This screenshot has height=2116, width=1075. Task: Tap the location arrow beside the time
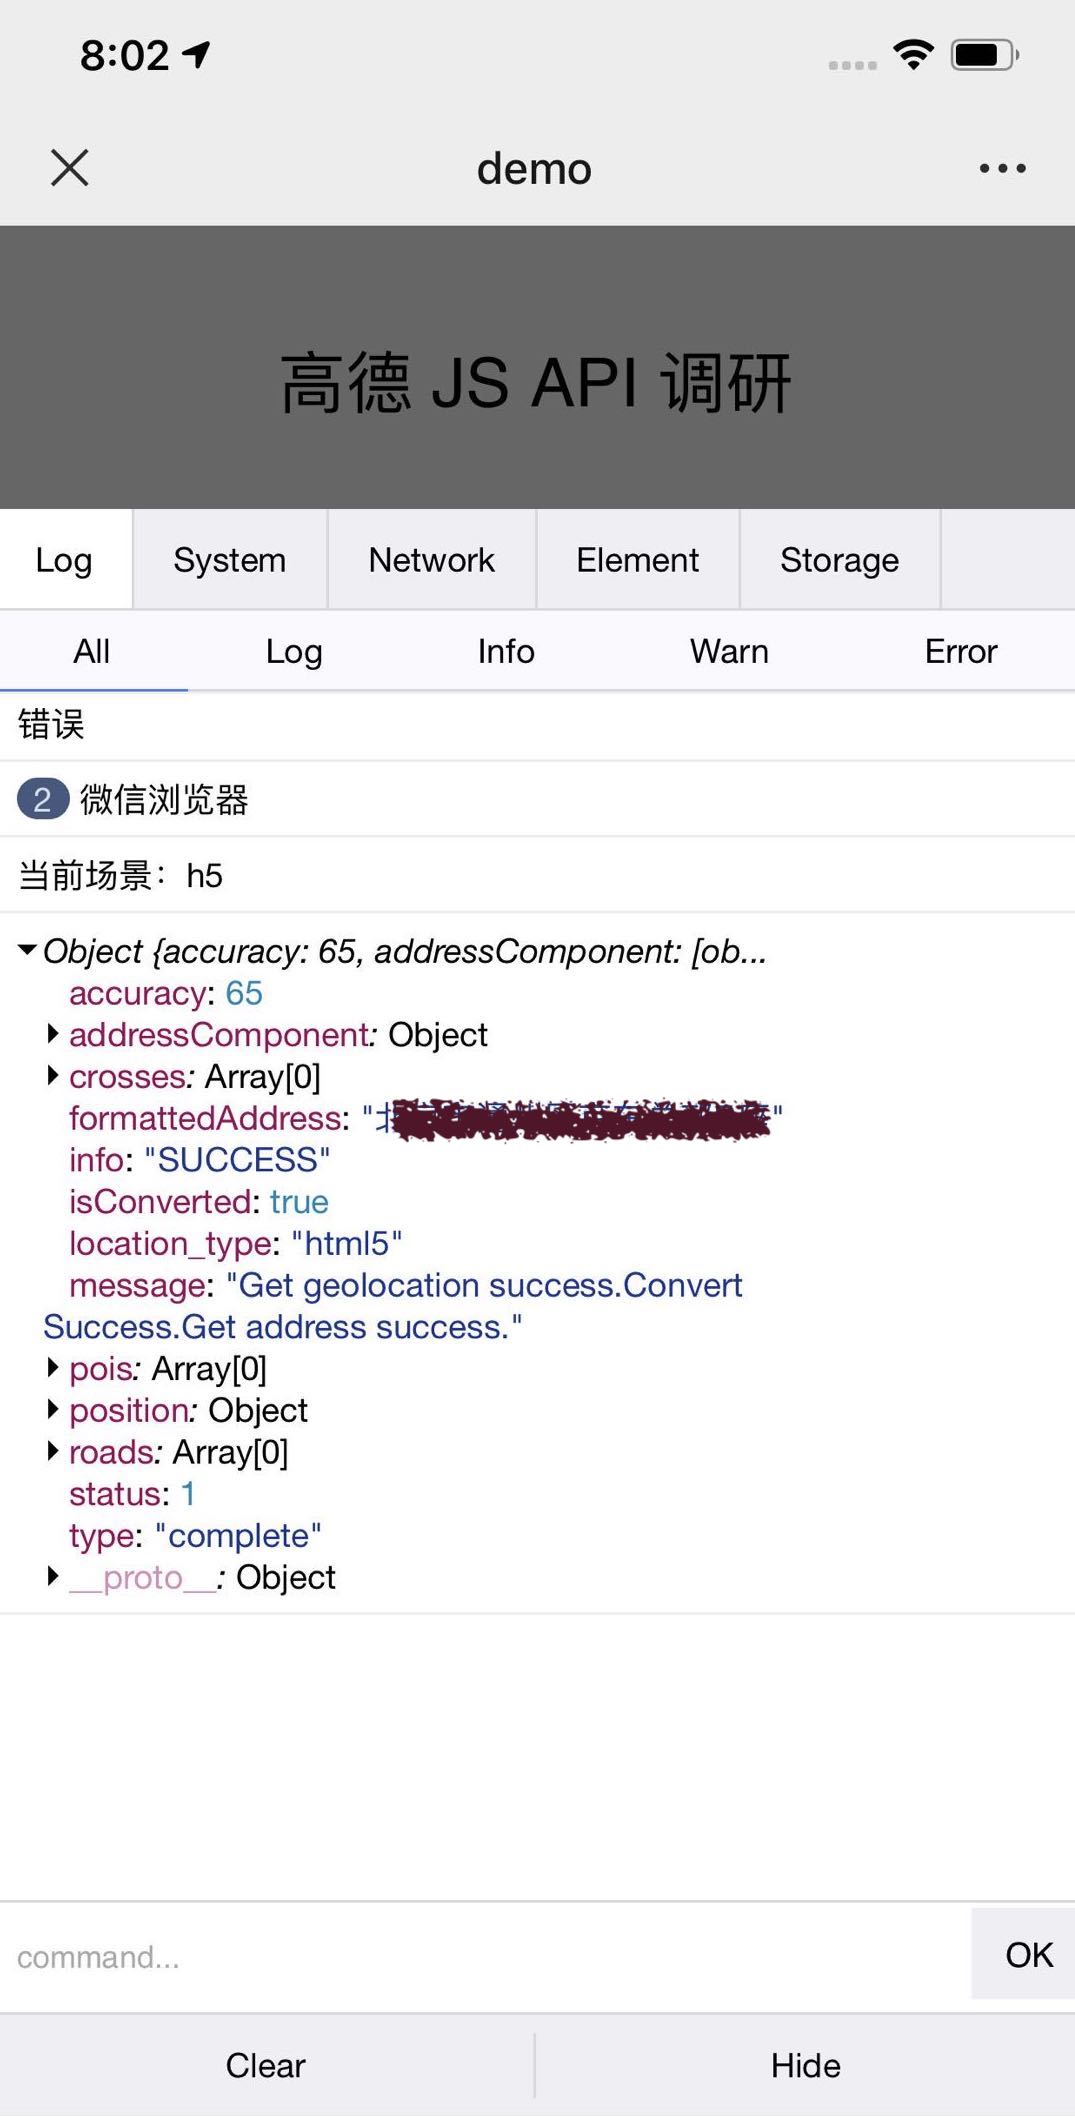pyautogui.click(x=197, y=54)
